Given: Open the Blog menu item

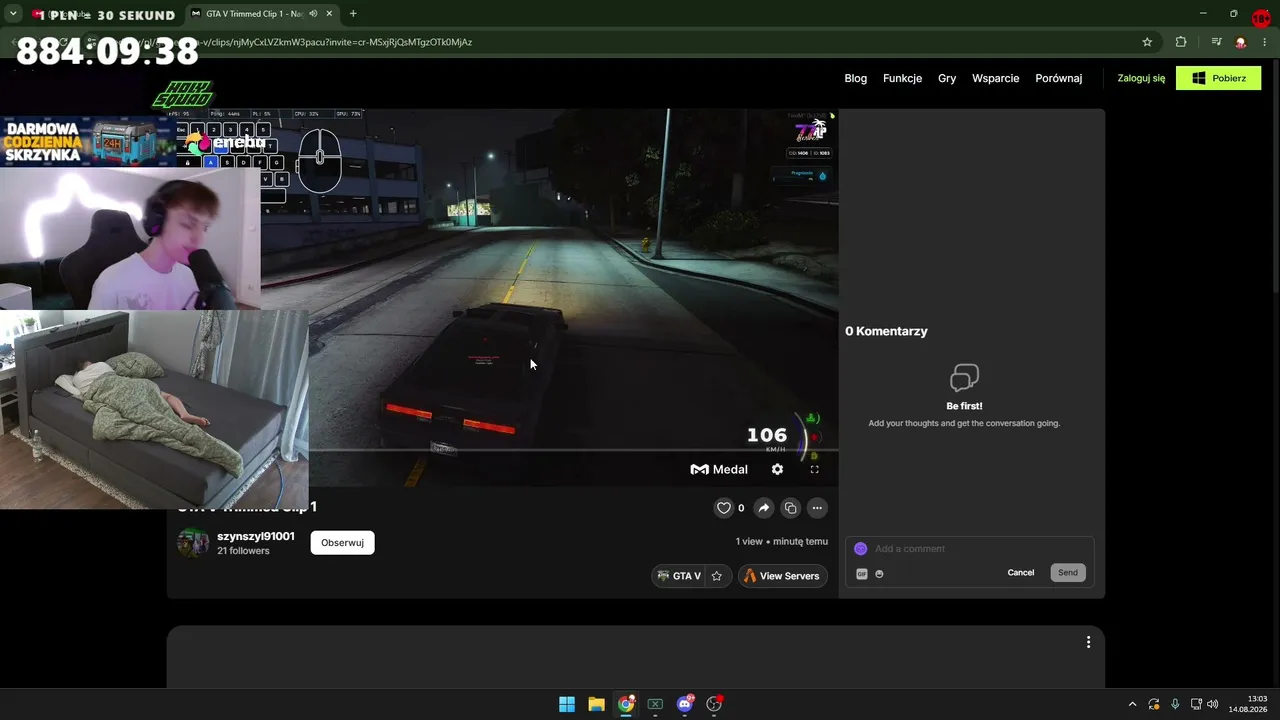Looking at the screenshot, I should [856, 78].
